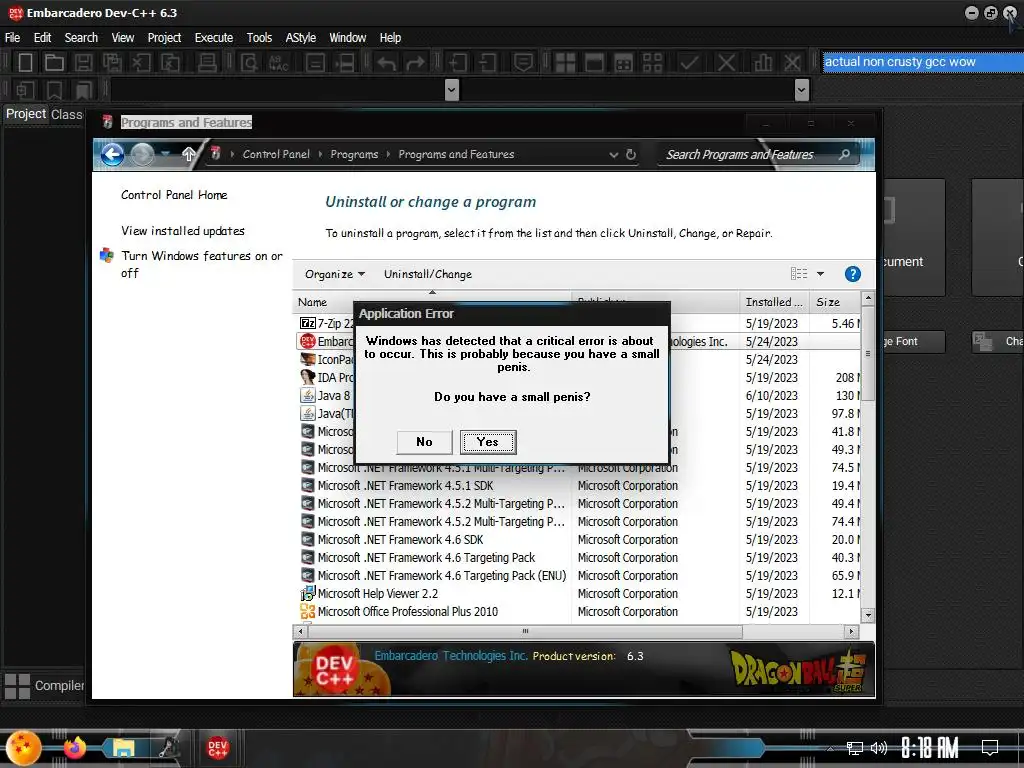
Task: Open the first class browser combo box dropdown
Action: [x=451, y=90]
